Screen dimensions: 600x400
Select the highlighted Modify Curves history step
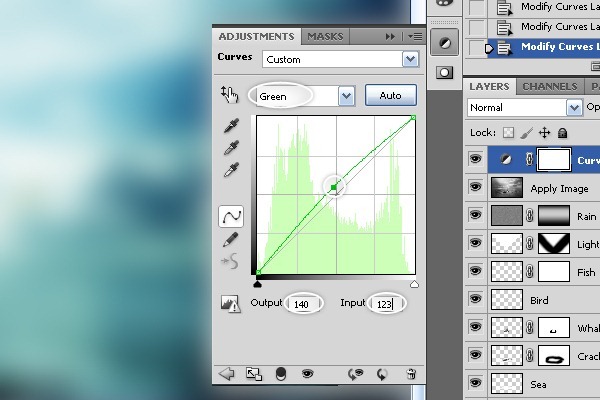click(543, 47)
